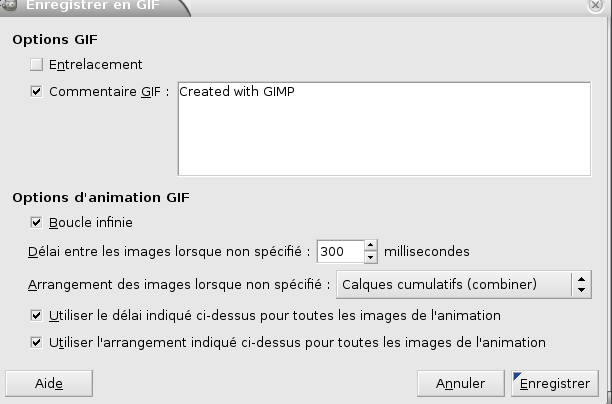The height and width of the screenshot is (404, 612).
Task: Open the Calques cumulatifs (combiner) dropdown
Action: (x=464, y=285)
